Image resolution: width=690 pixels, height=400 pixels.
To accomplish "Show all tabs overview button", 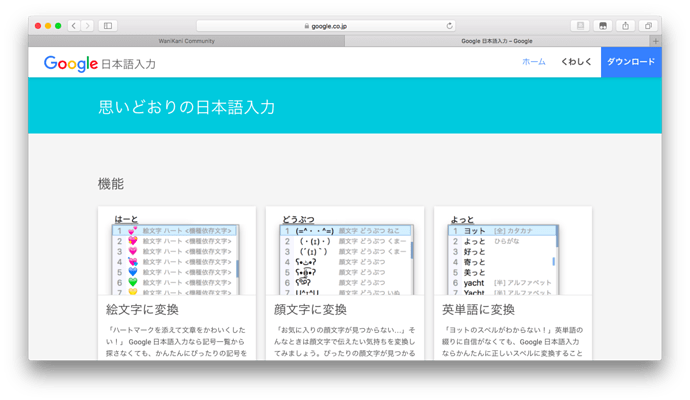I will click(648, 26).
